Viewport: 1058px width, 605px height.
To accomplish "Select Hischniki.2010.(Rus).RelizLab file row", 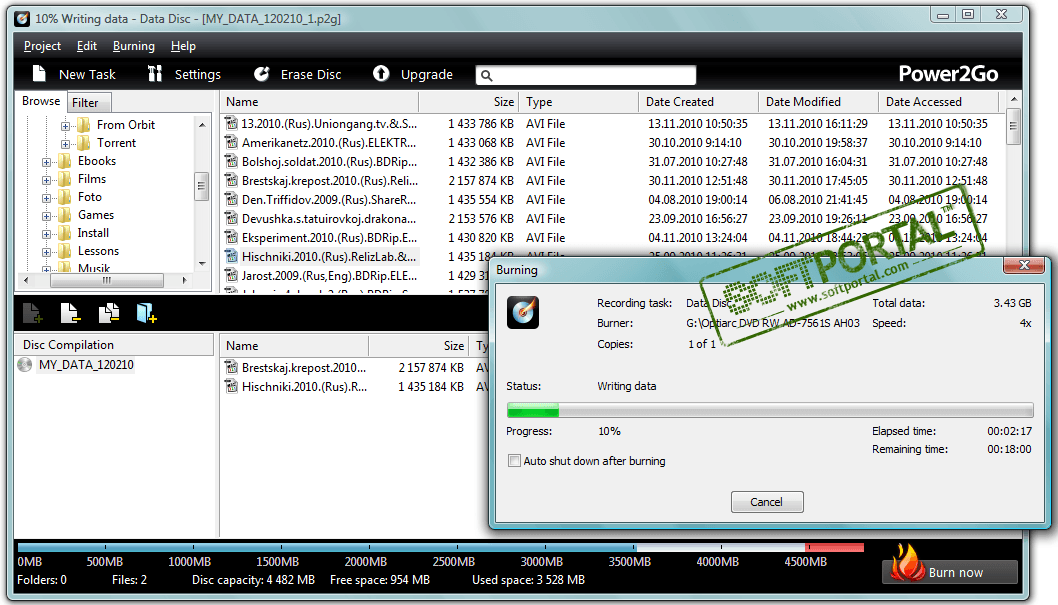I will point(321,256).
